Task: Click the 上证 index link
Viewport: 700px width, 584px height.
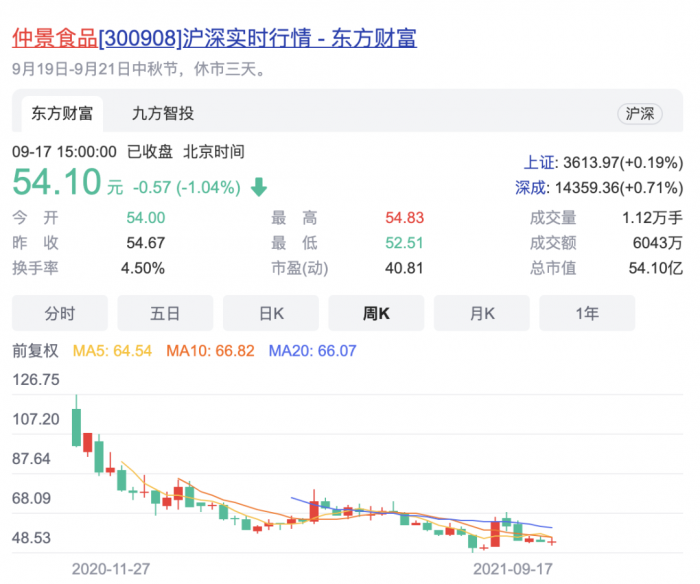Action: (x=539, y=163)
